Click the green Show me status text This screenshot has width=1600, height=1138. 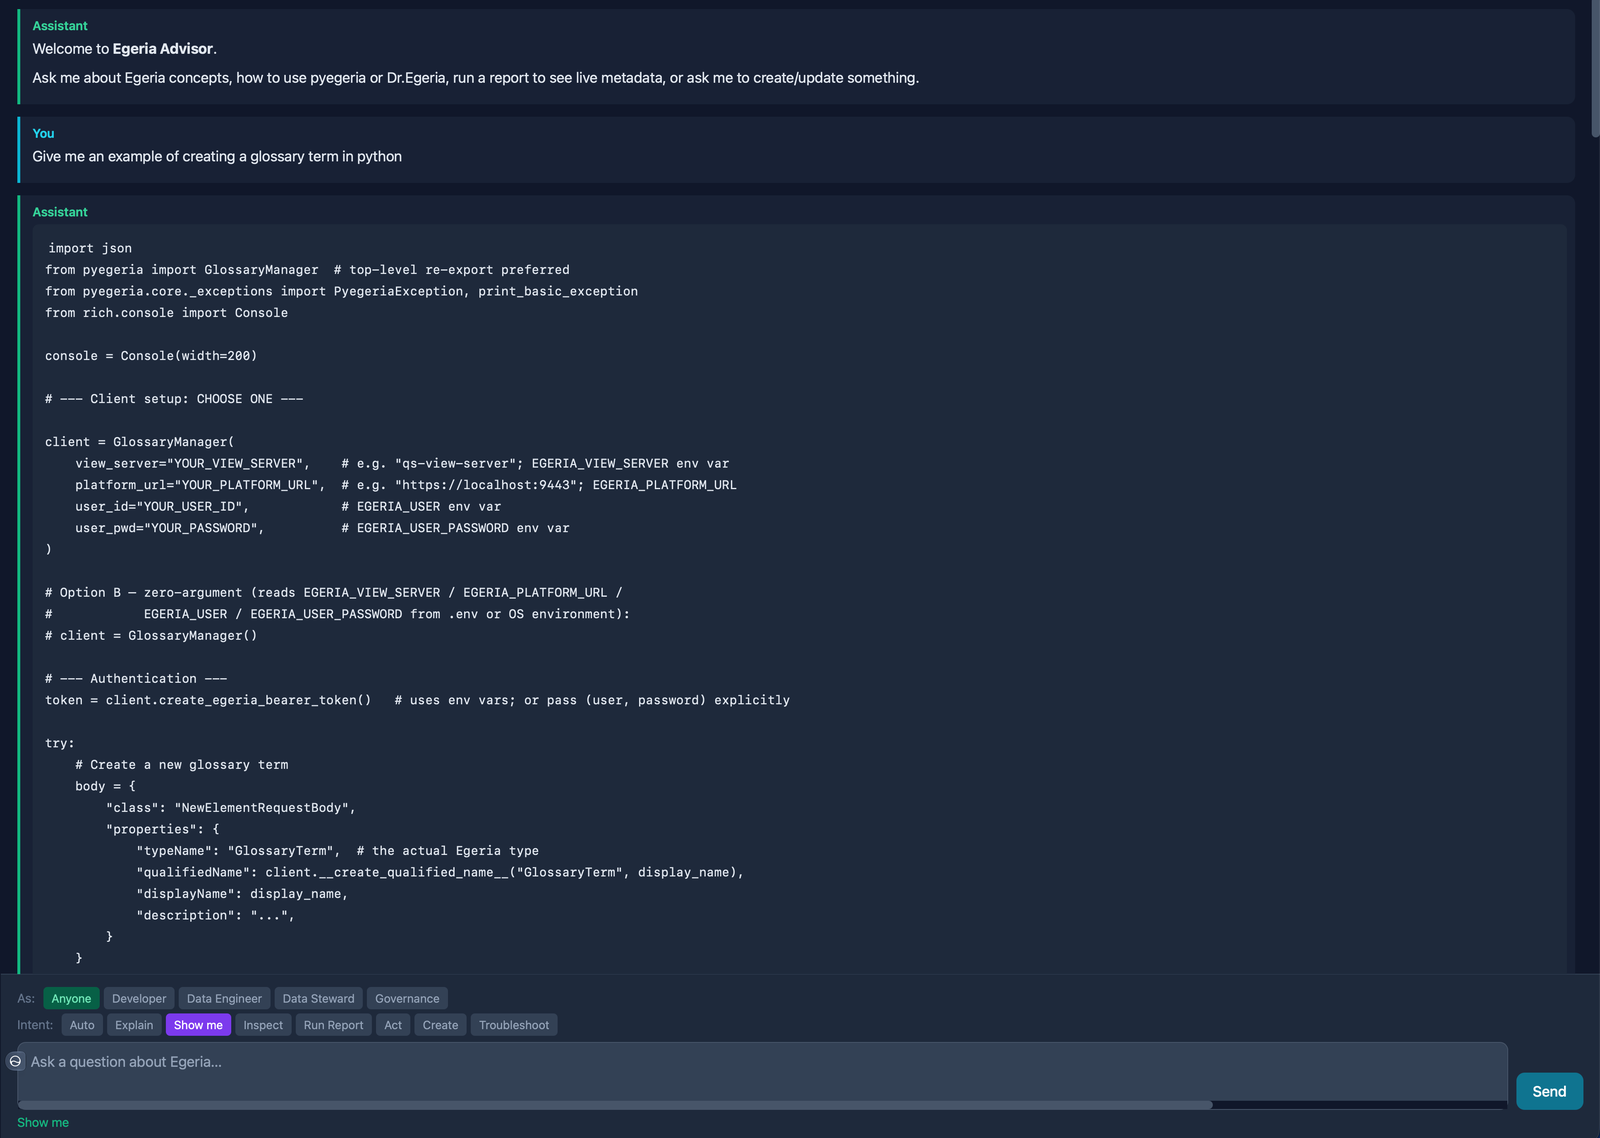click(x=43, y=1122)
